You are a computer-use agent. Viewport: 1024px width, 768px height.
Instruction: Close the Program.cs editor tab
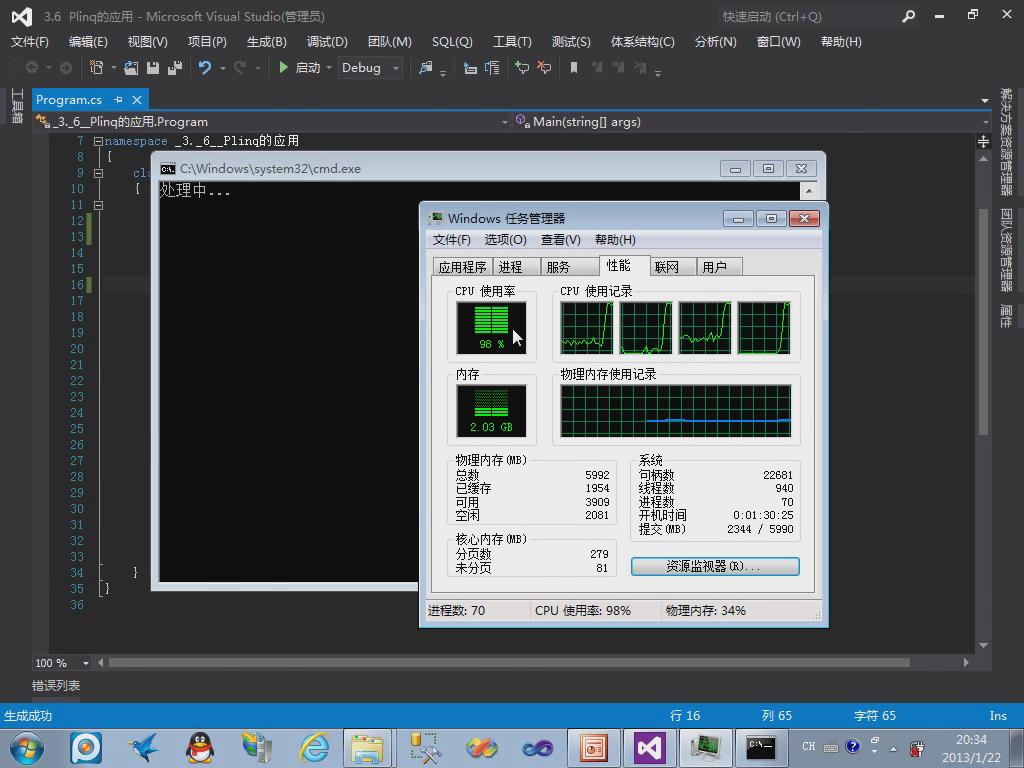pyautogui.click(x=137, y=100)
